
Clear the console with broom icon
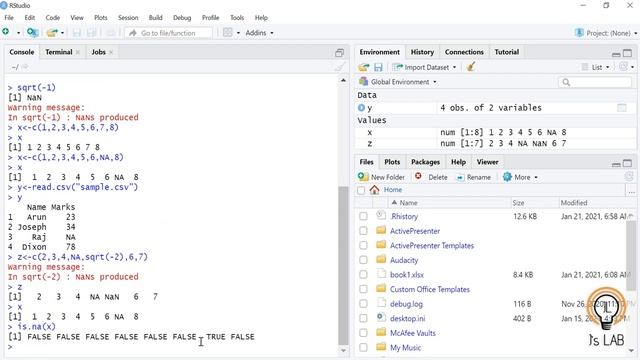(x=340, y=67)
